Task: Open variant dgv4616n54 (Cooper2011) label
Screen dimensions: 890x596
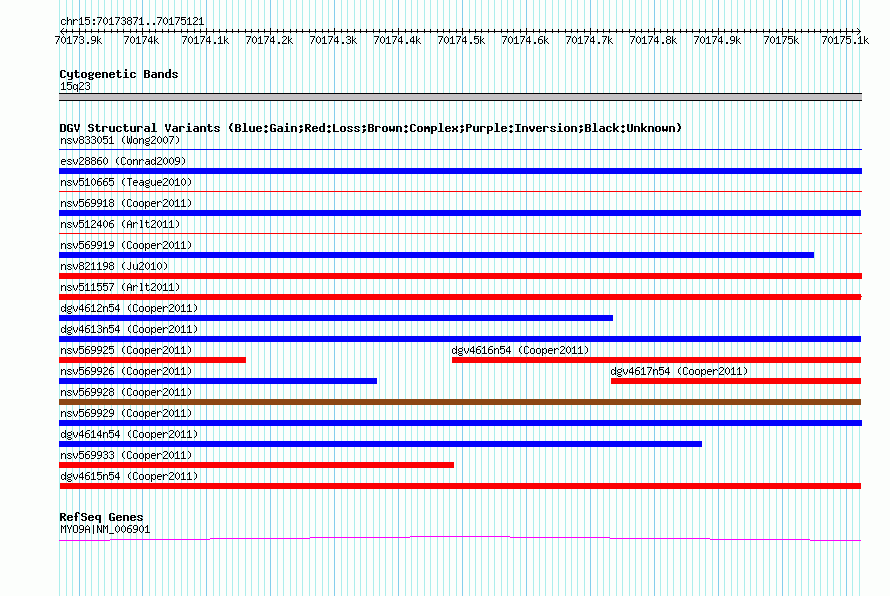Action: 520,350
